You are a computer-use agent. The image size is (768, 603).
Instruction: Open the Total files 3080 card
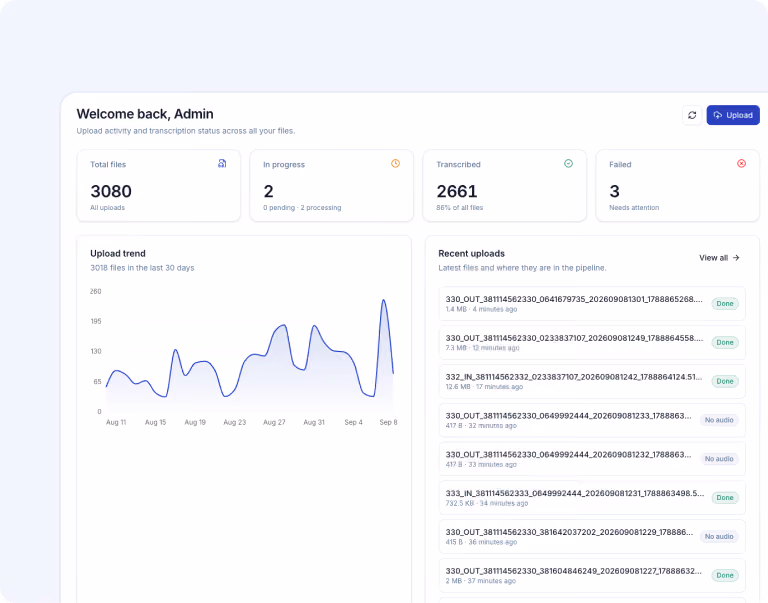[x=159, y=186]
